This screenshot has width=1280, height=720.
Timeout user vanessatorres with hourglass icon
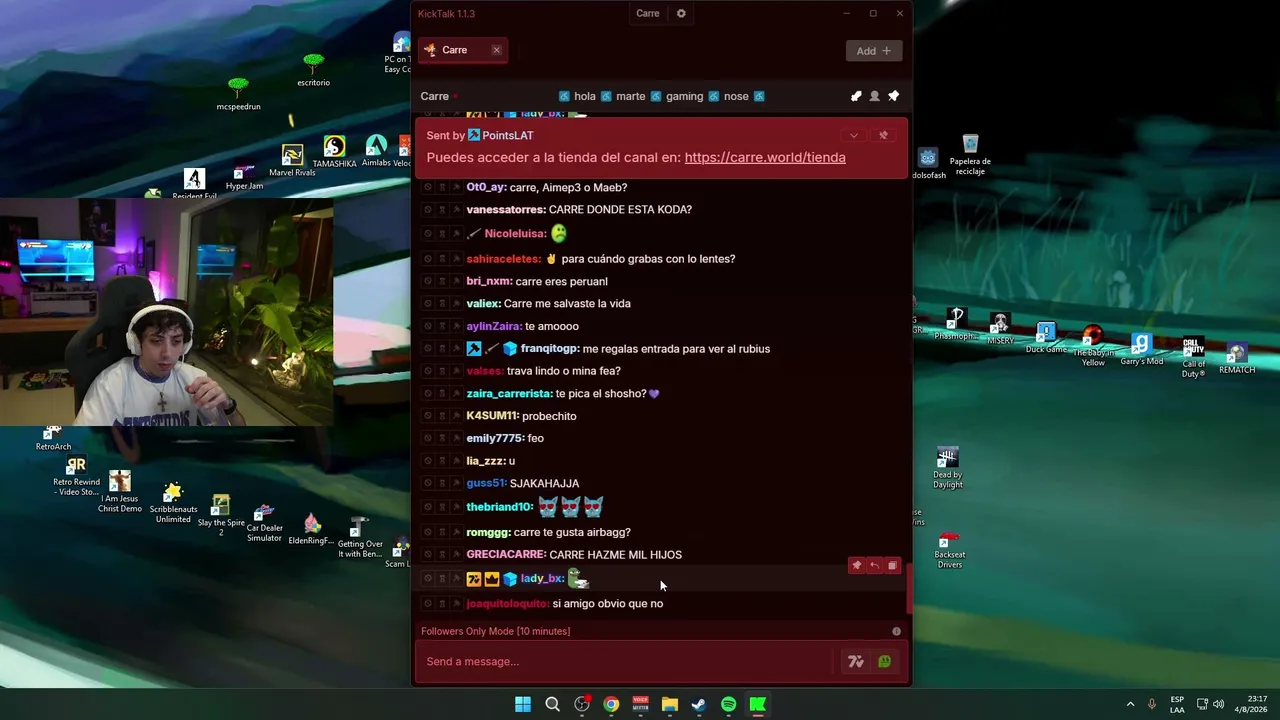(442, 210)
